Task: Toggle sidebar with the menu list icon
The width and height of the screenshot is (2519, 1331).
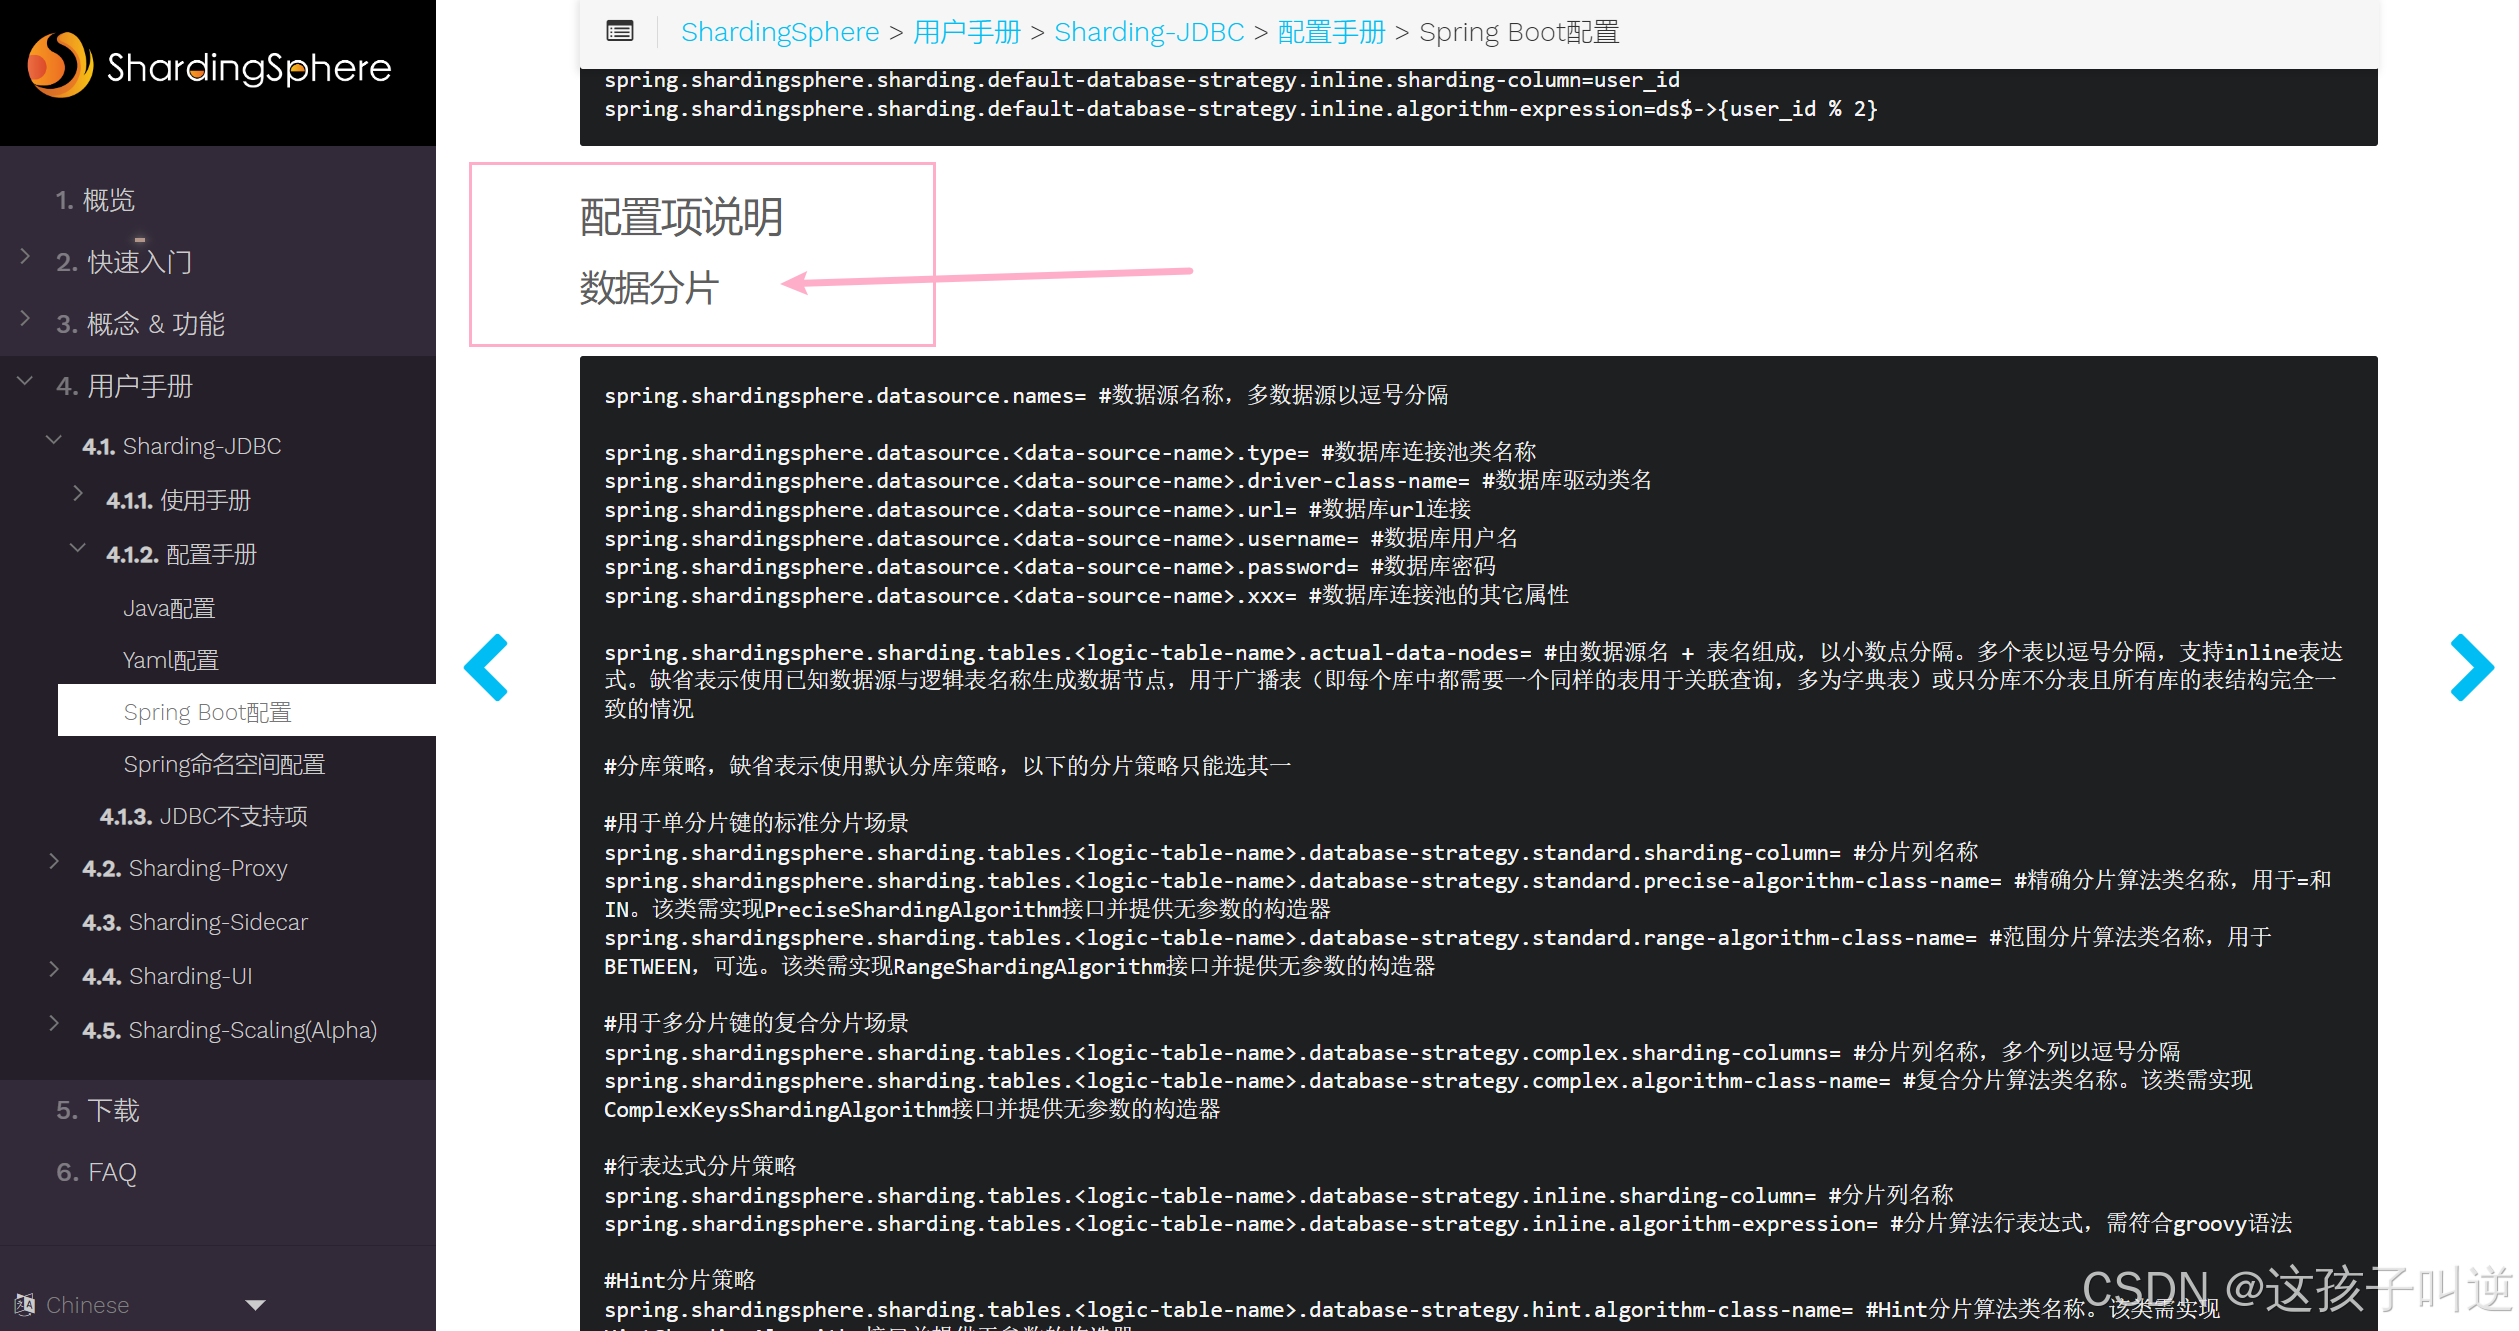Action: pos(619,32)
